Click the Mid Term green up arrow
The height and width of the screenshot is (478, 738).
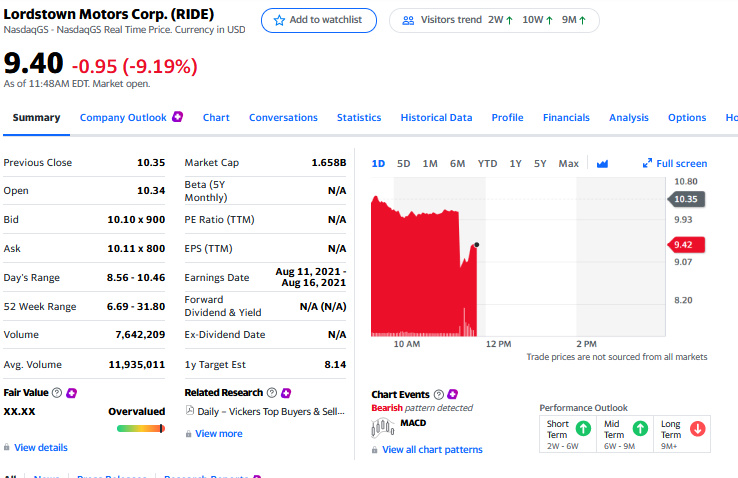pyautogui.click(x=640, y=428)
